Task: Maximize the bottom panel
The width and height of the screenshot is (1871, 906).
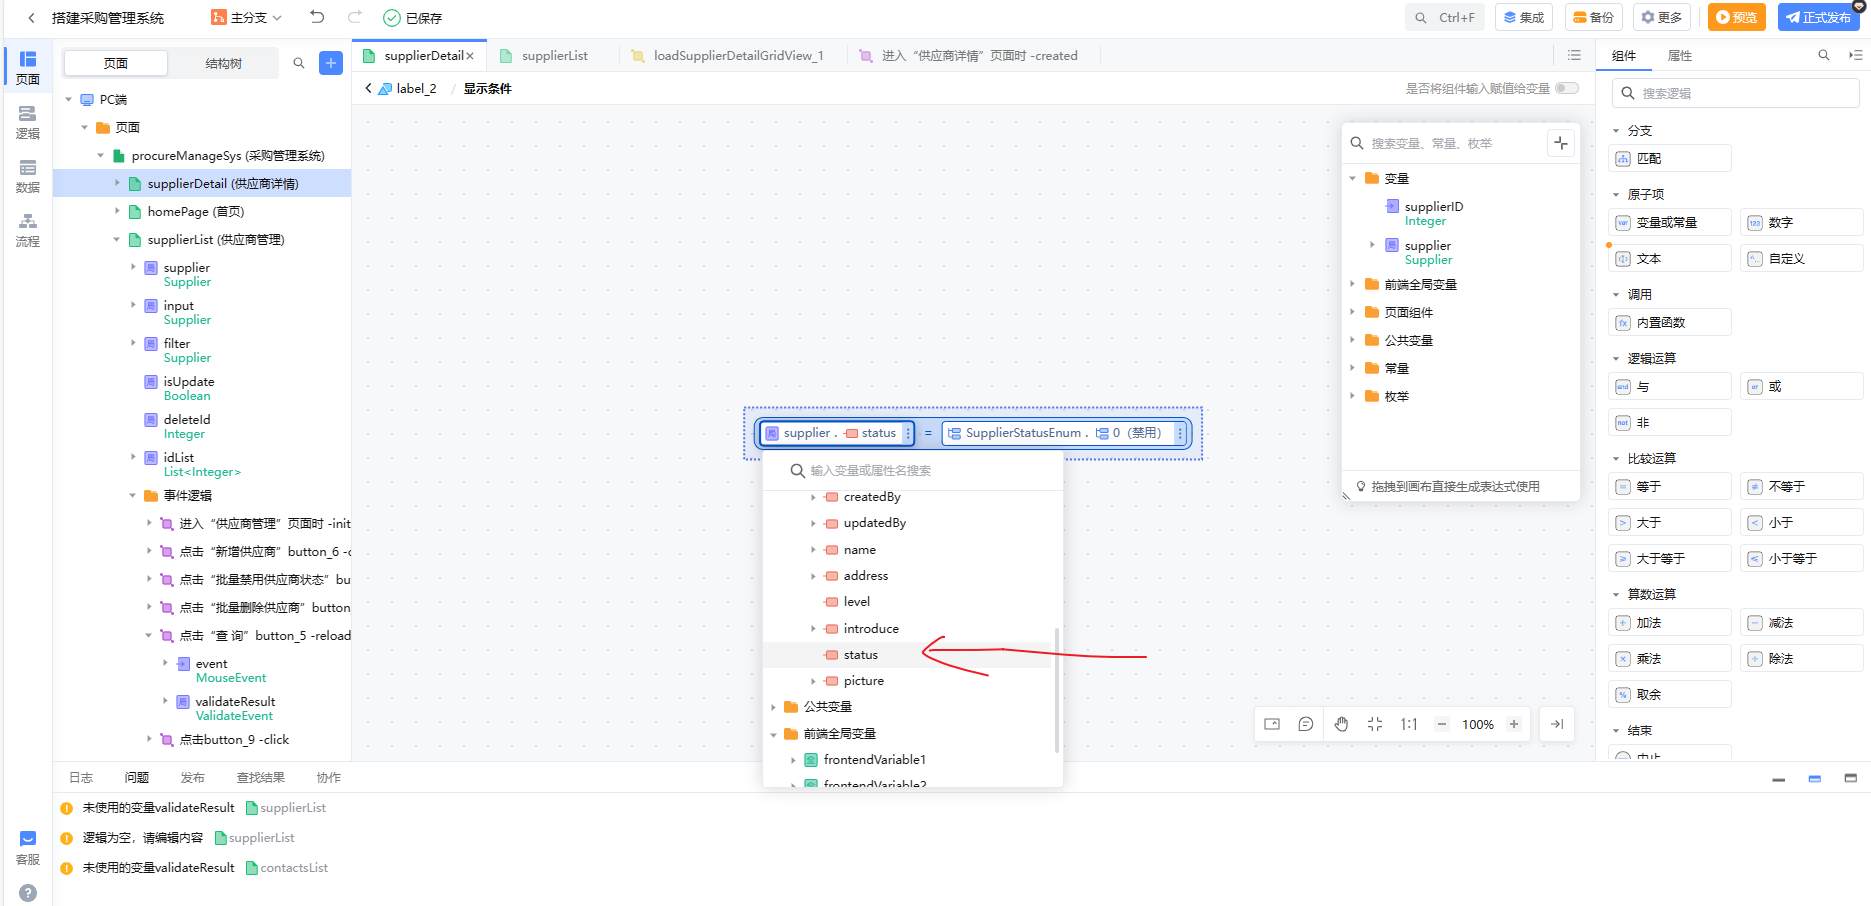Action: 1850,778
